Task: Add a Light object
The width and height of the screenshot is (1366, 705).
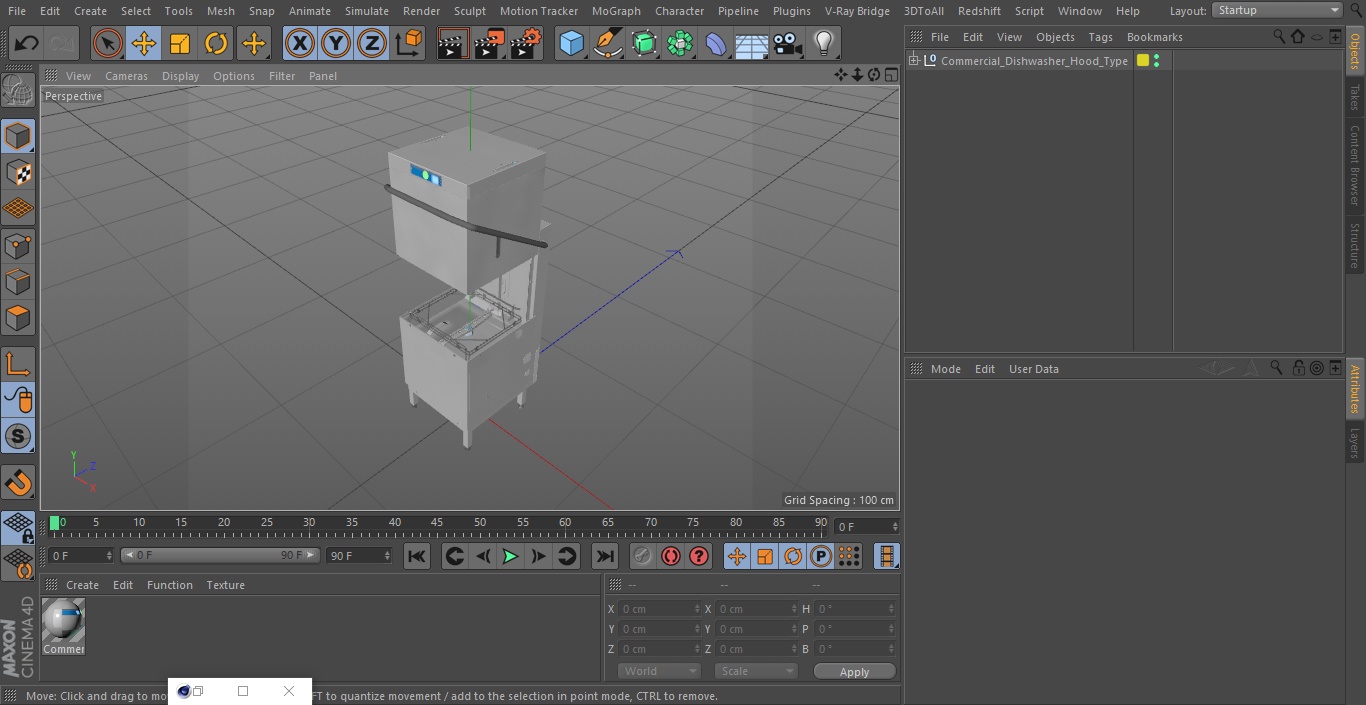Action: pyautogui.click(x=824, y=43)
